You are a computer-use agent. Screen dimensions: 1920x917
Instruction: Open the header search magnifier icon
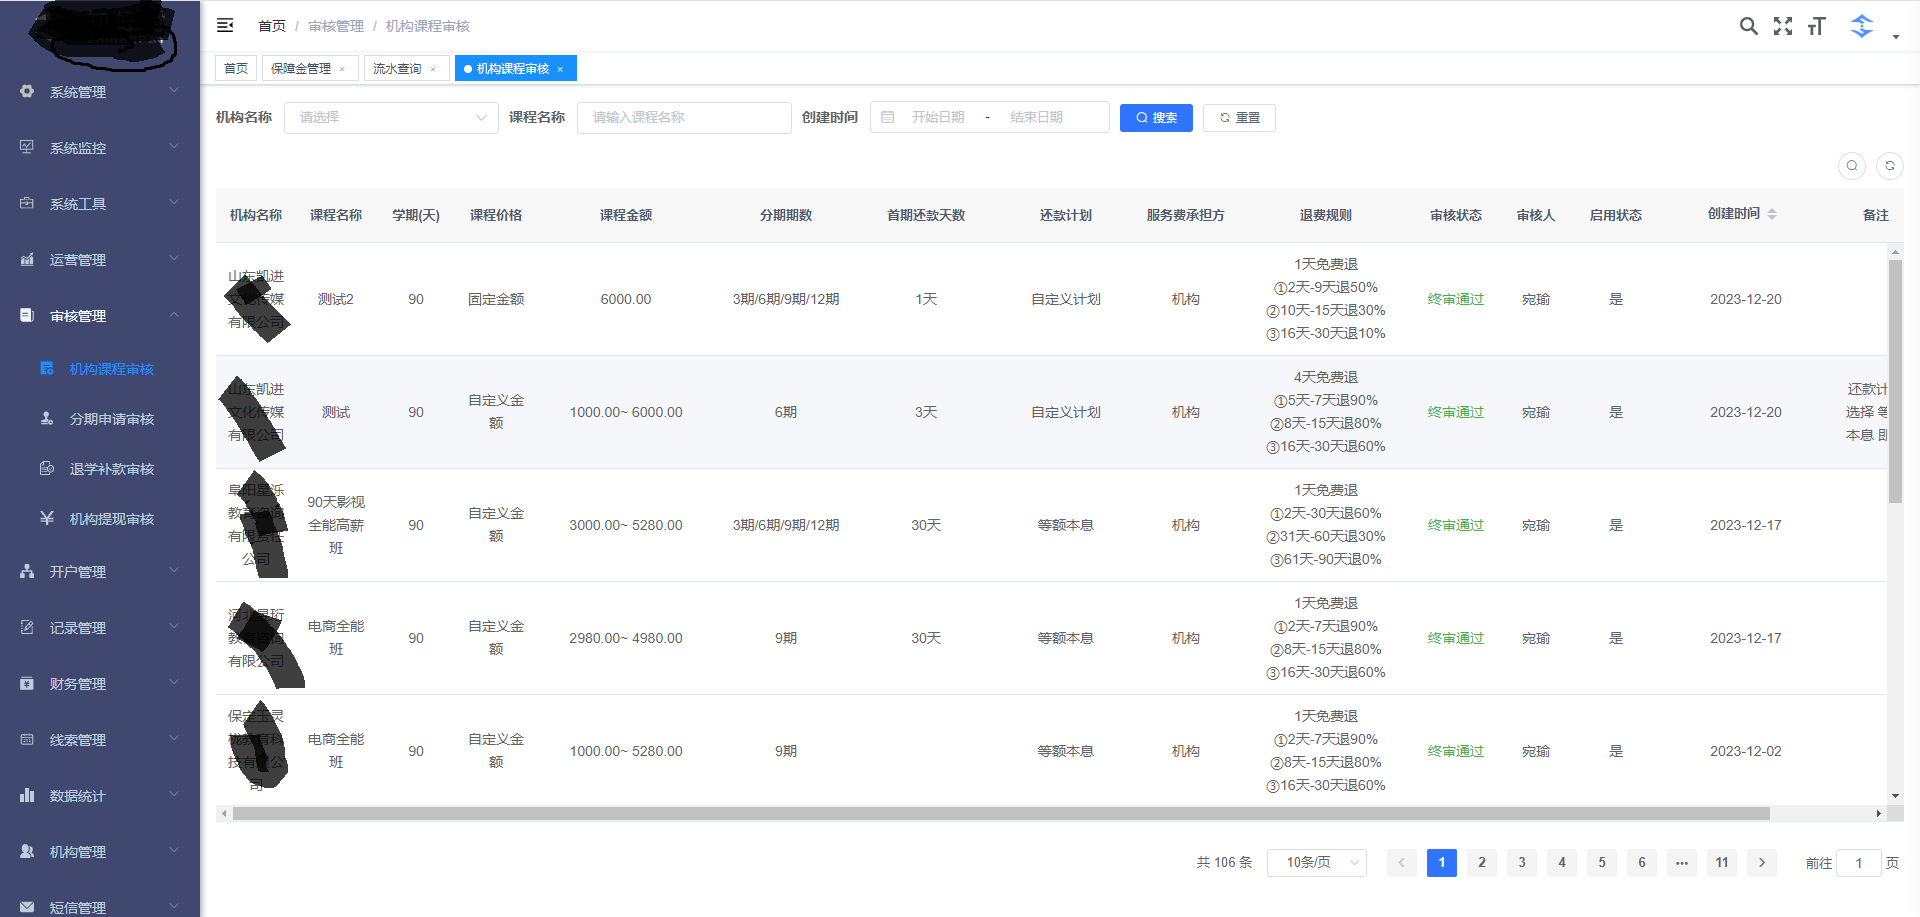[1748, 26]
